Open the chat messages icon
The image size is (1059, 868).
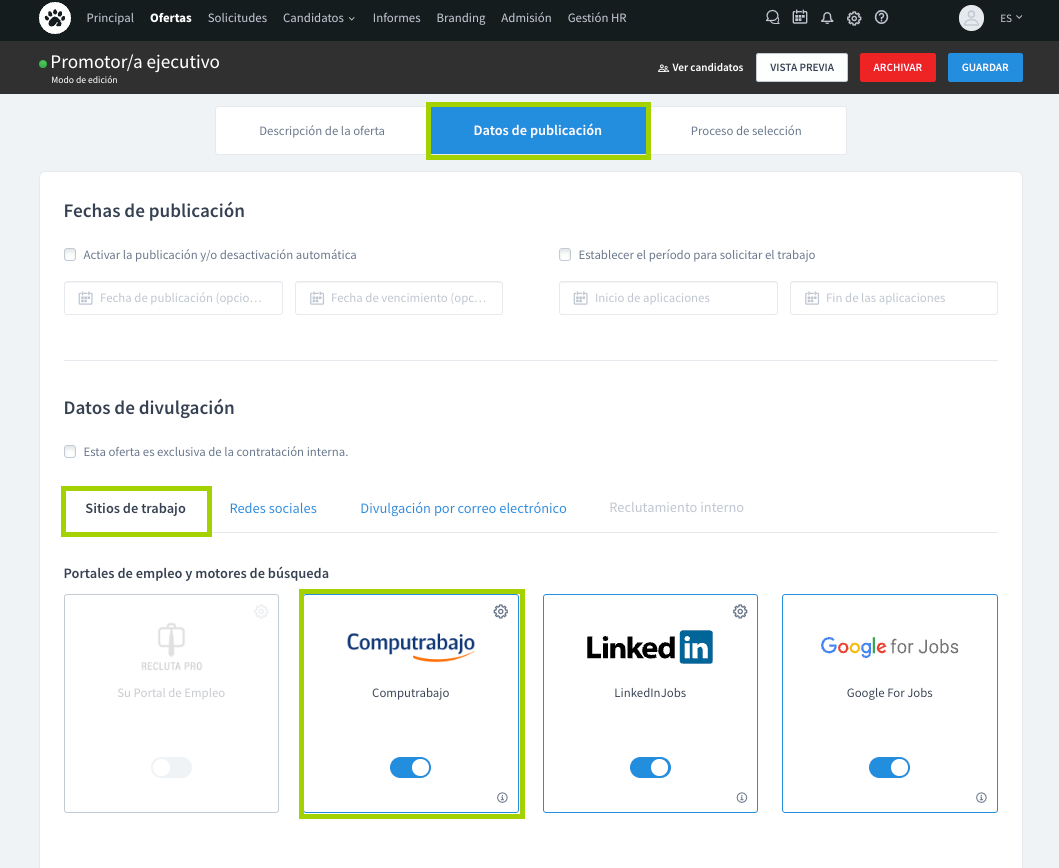(x=772, y=18)
